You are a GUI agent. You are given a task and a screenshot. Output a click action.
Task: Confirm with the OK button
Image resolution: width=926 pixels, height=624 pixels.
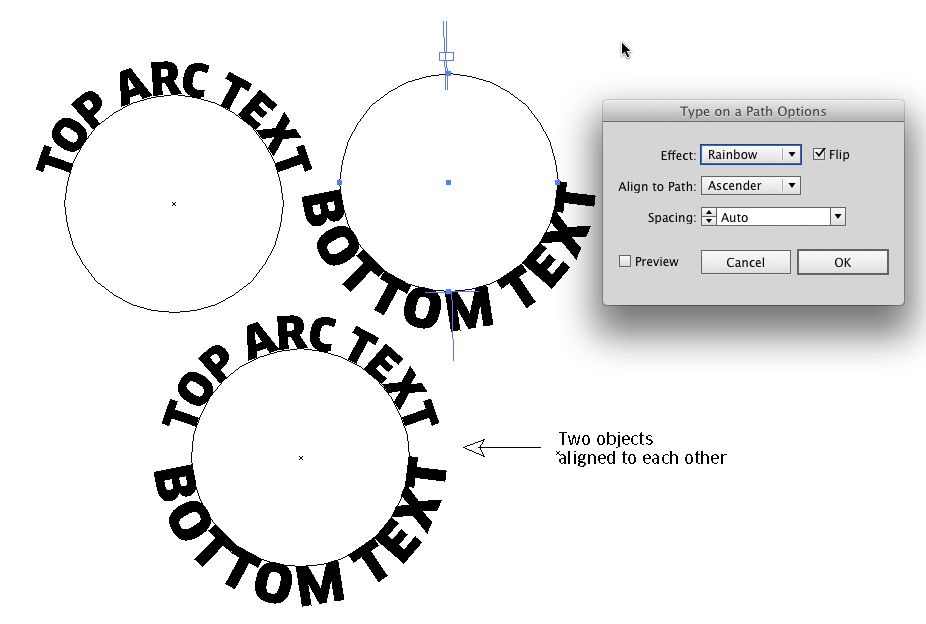(x=843, y=262)
